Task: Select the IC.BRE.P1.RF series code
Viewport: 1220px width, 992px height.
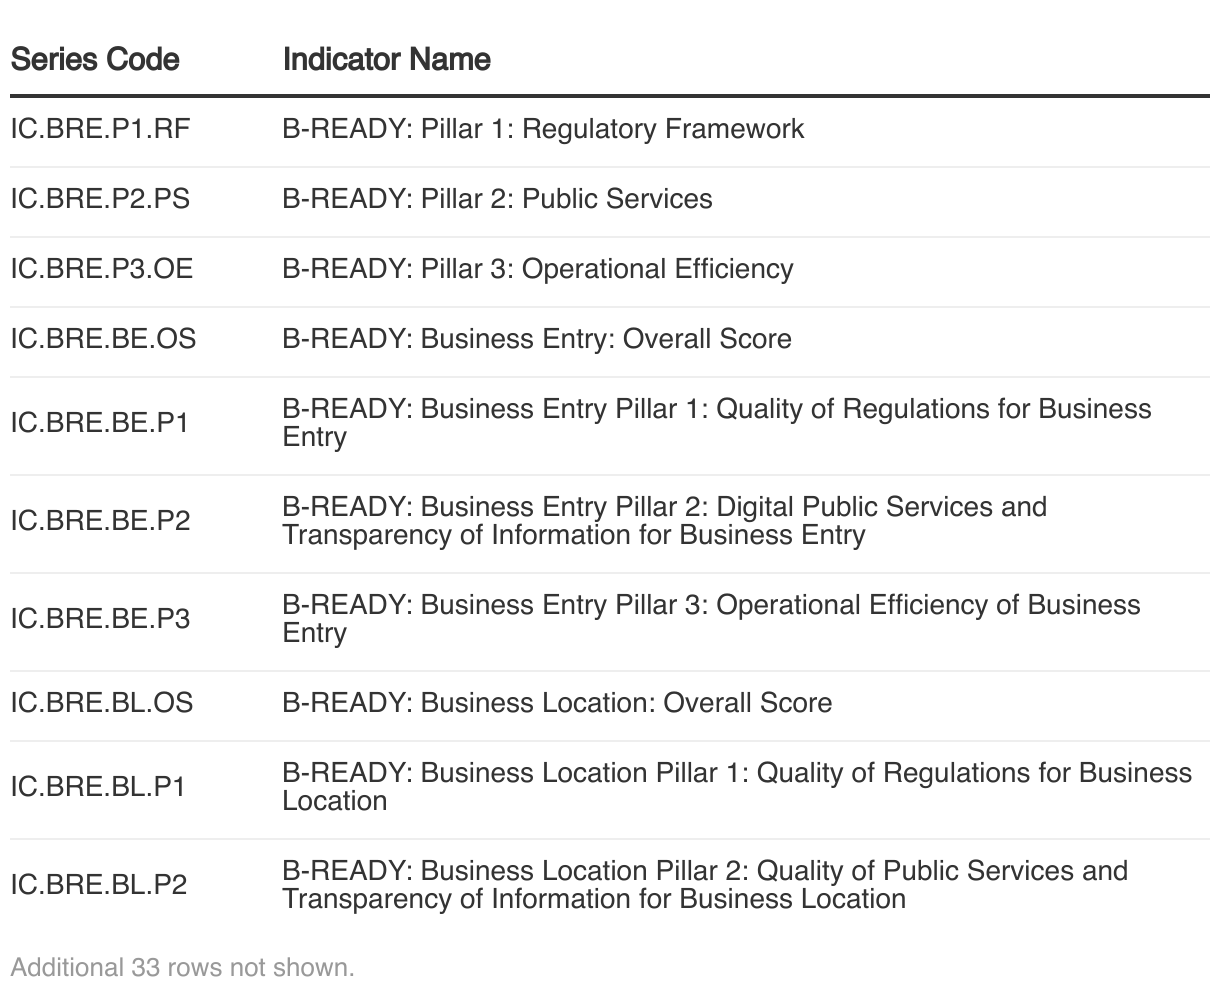Action: click(100, 129)
